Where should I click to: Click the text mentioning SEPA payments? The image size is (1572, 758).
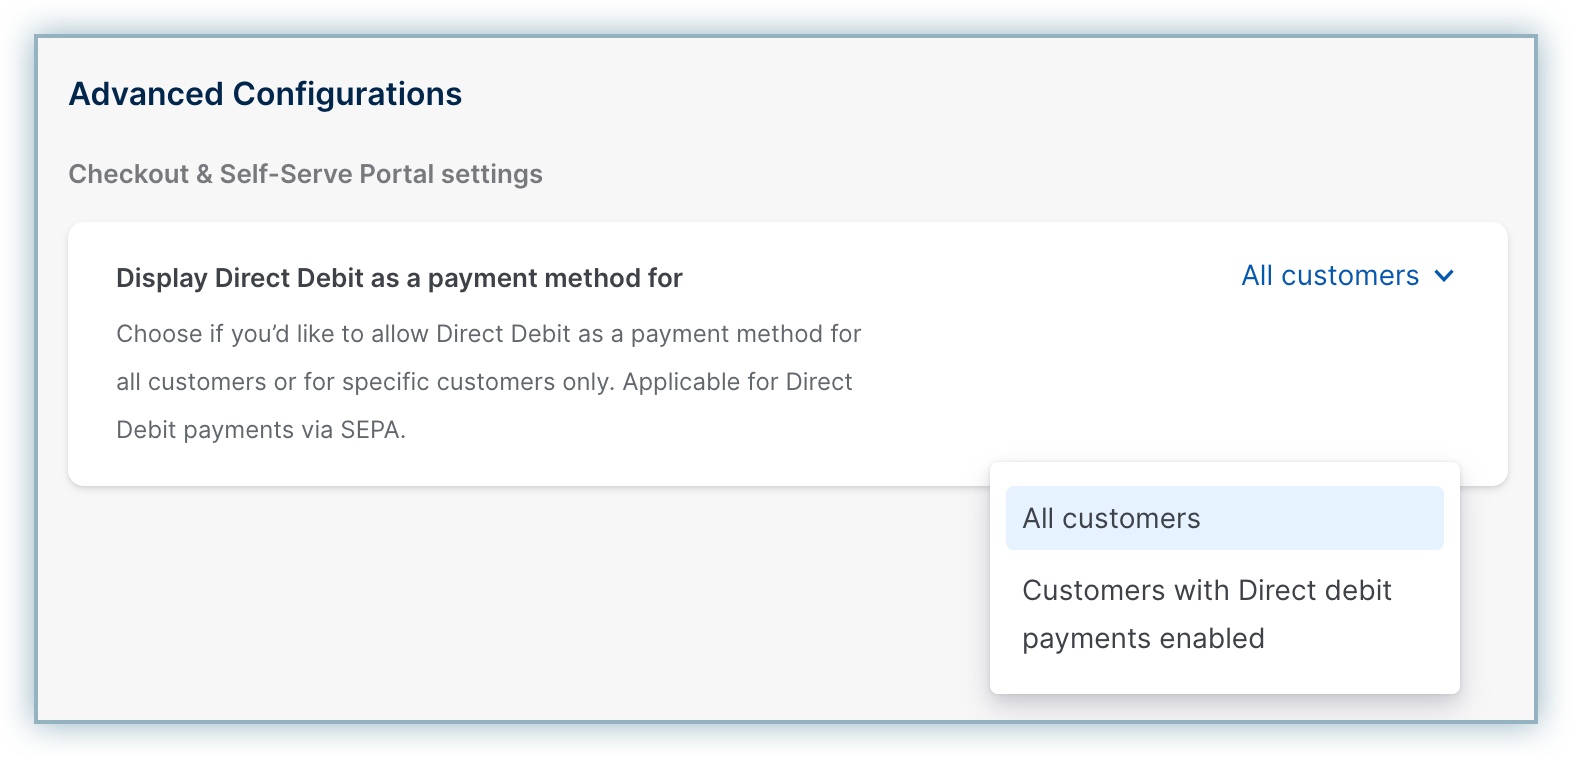pos(261,430)
